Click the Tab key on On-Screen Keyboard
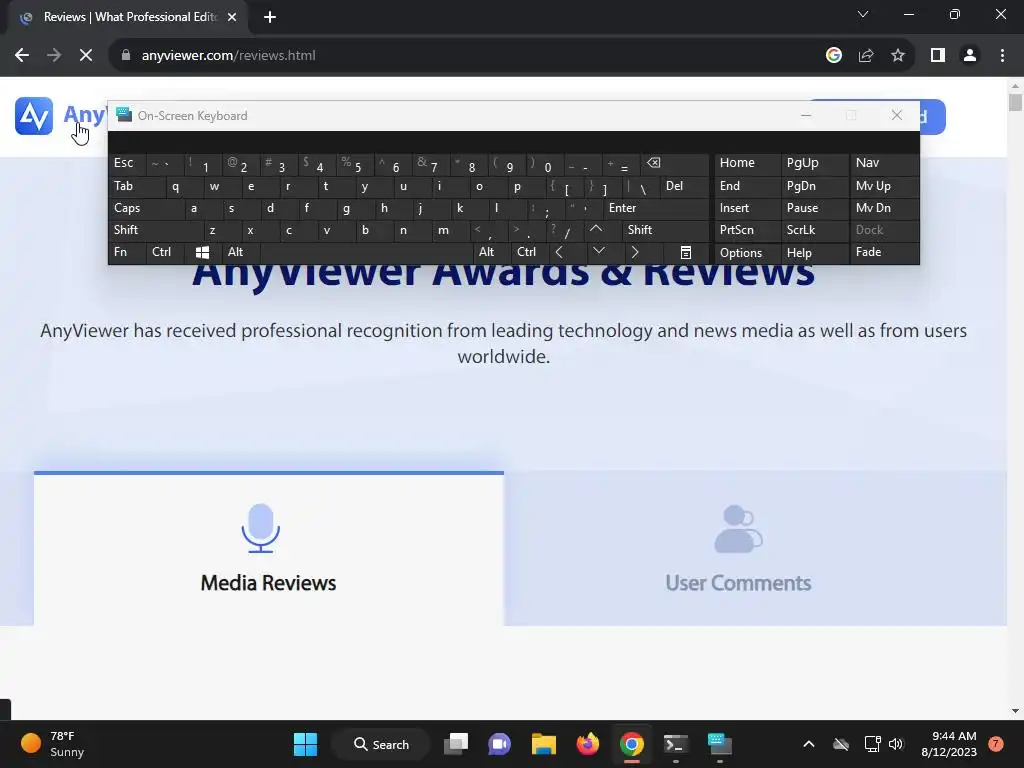The width and height of the screenshot is (1024, 768). pyautogui.click(x=137, y=187)
